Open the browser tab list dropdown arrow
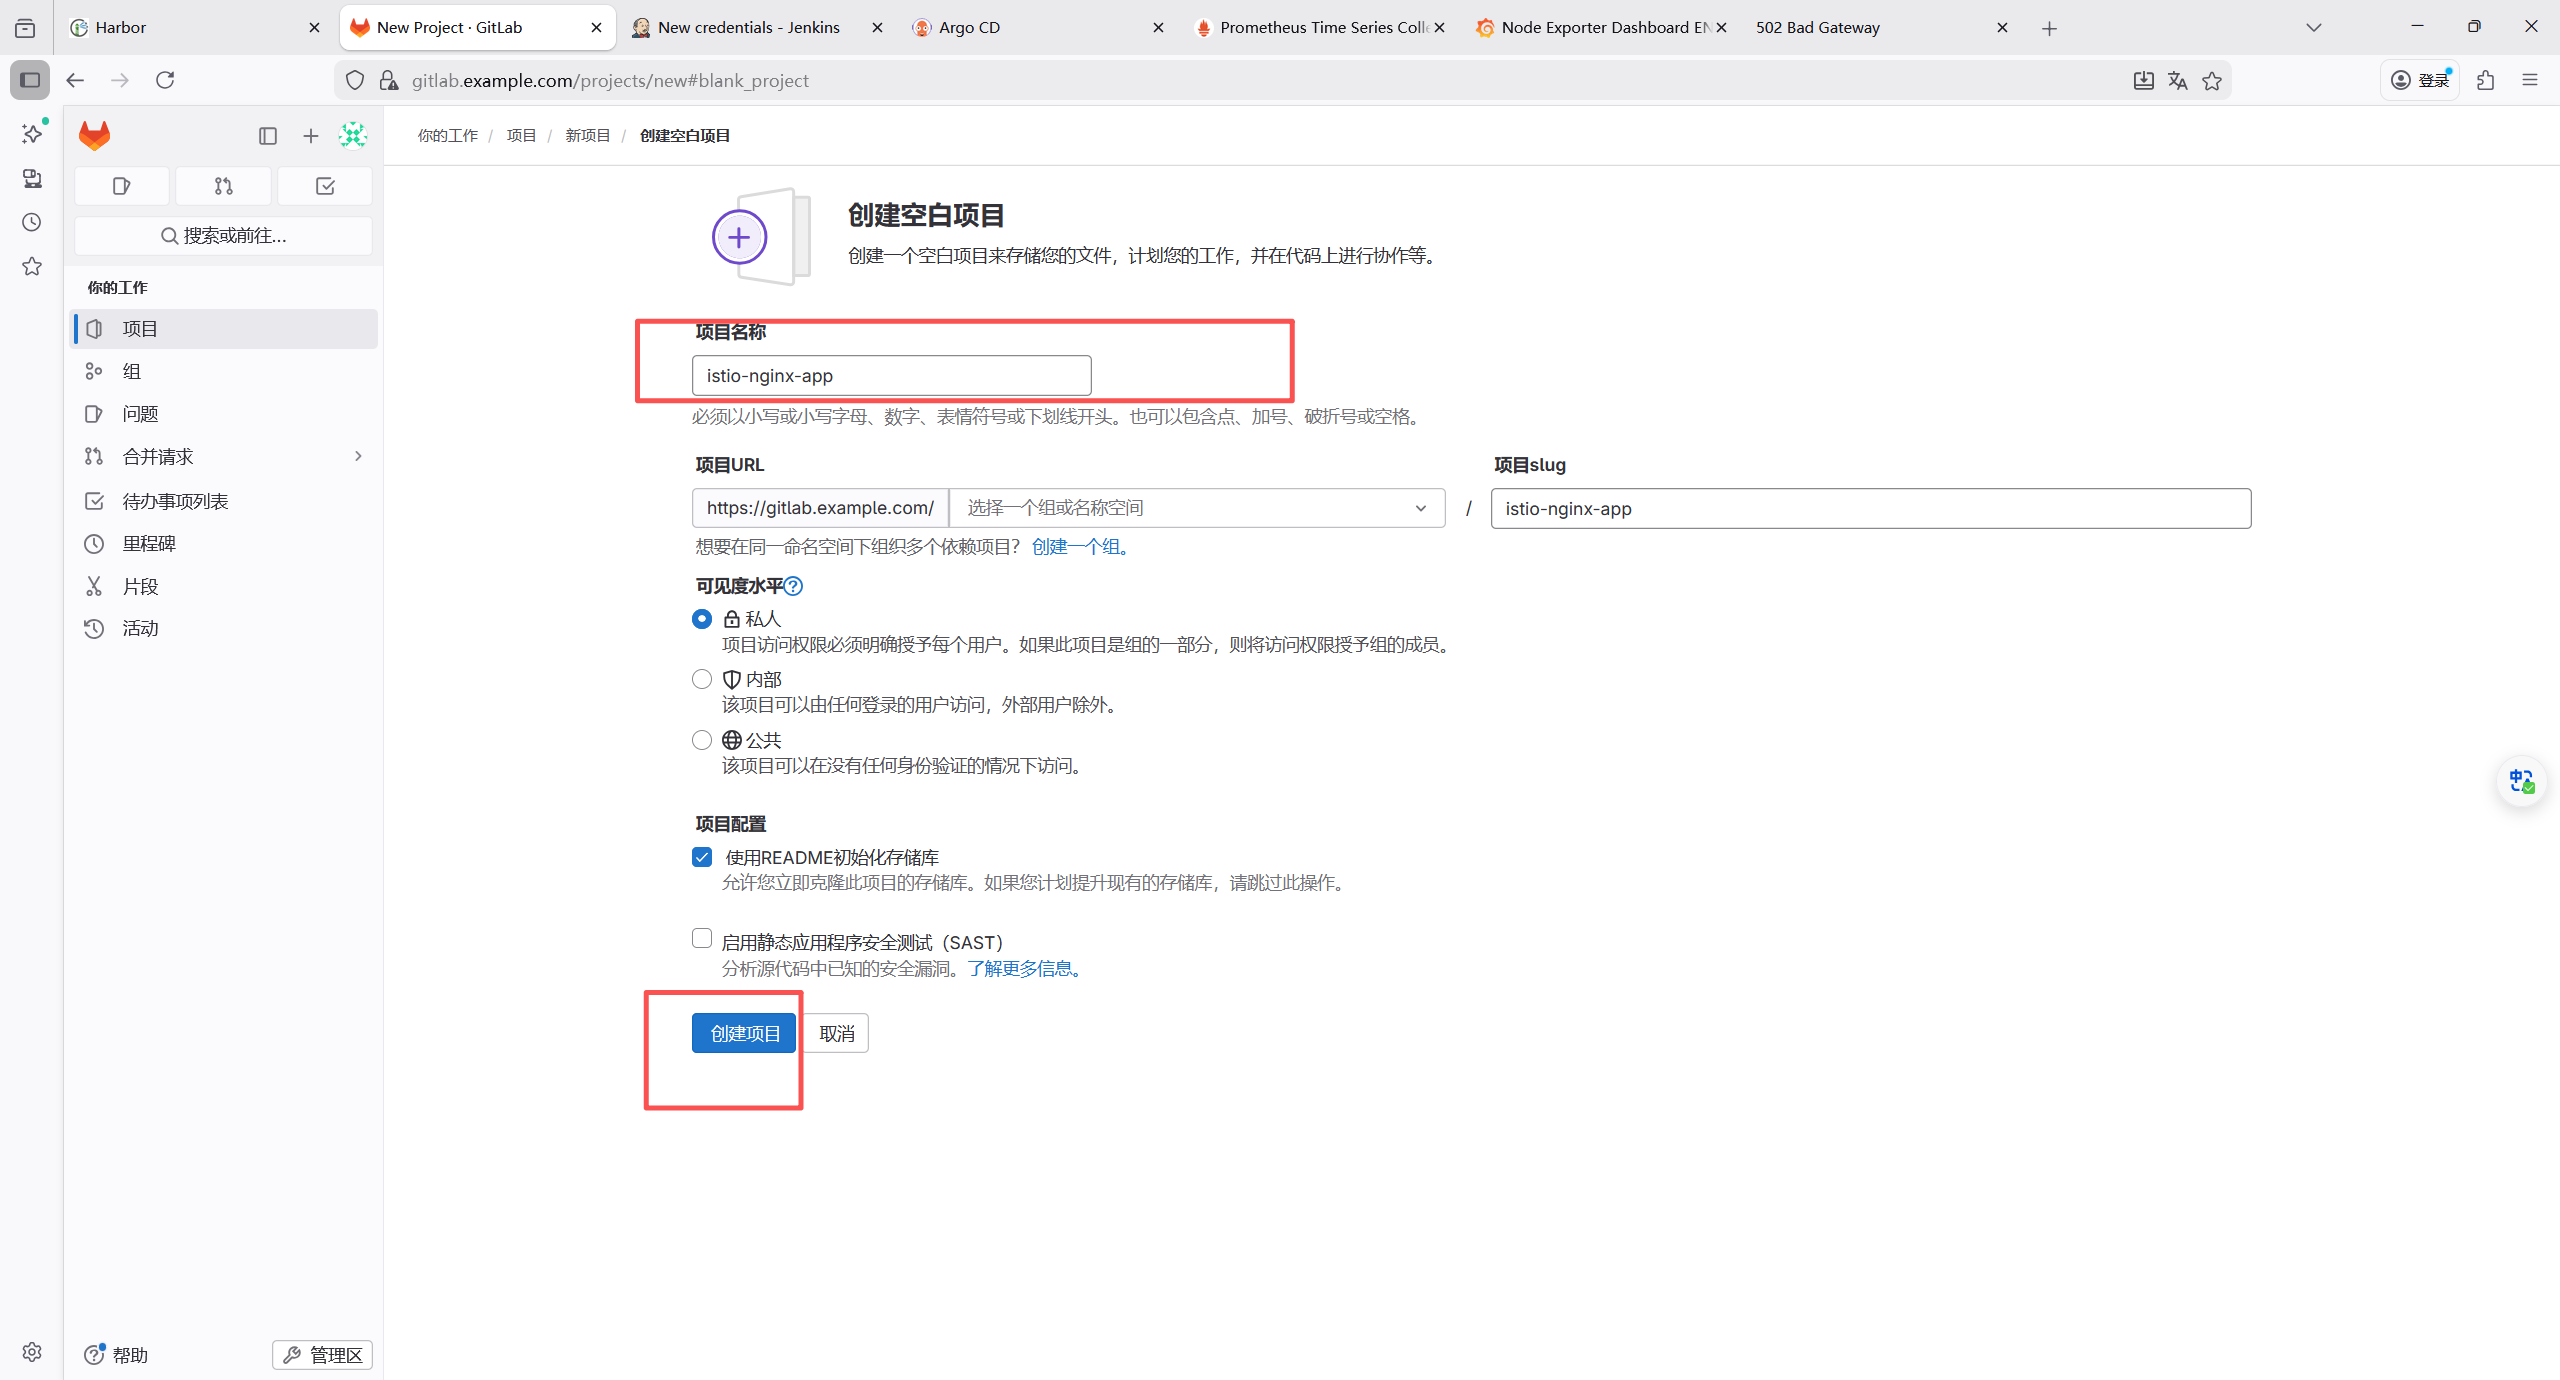This screenshot has height=1380, width=2560. point(2313,28)
